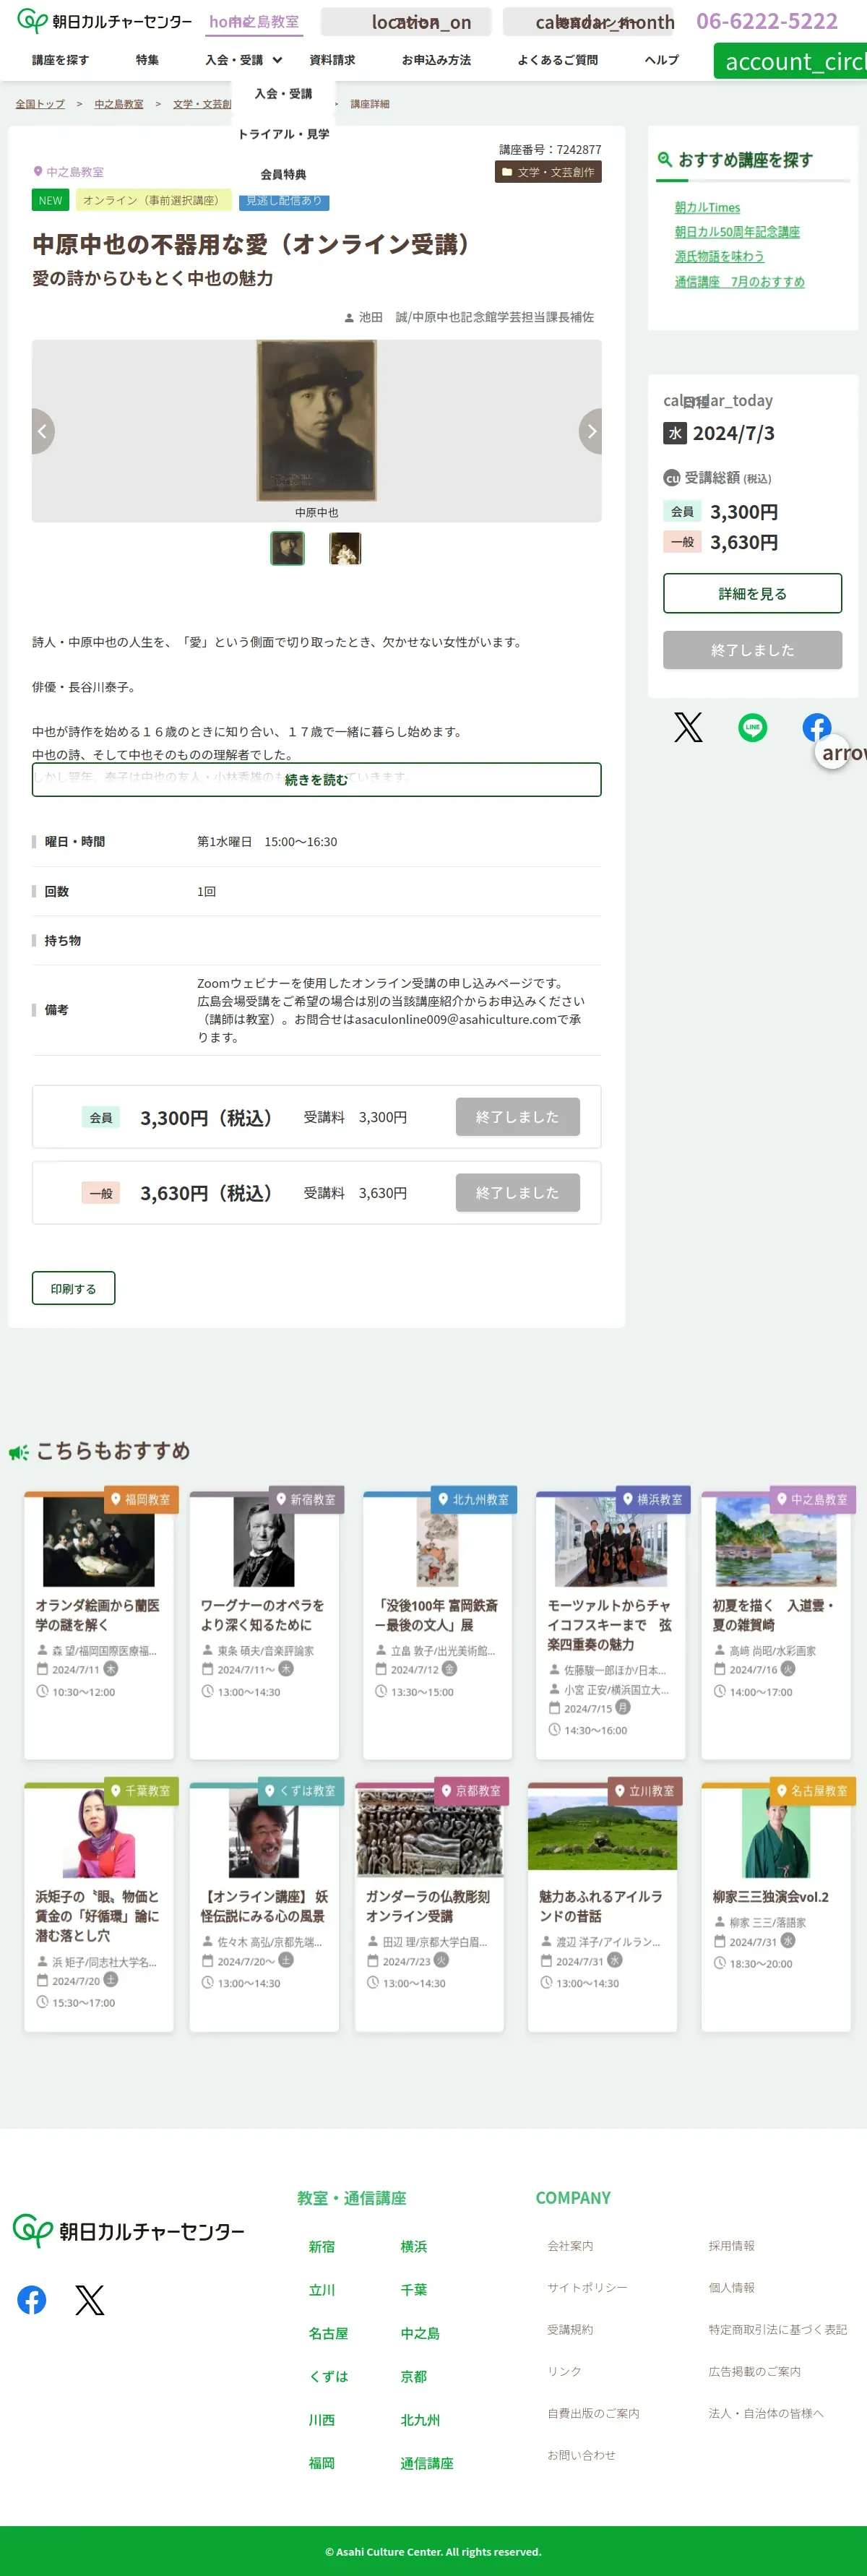Click footer Asahi Culture Center logo
The height and width of the screenshot is (2576, 867).
click(x=129, y=2230)
